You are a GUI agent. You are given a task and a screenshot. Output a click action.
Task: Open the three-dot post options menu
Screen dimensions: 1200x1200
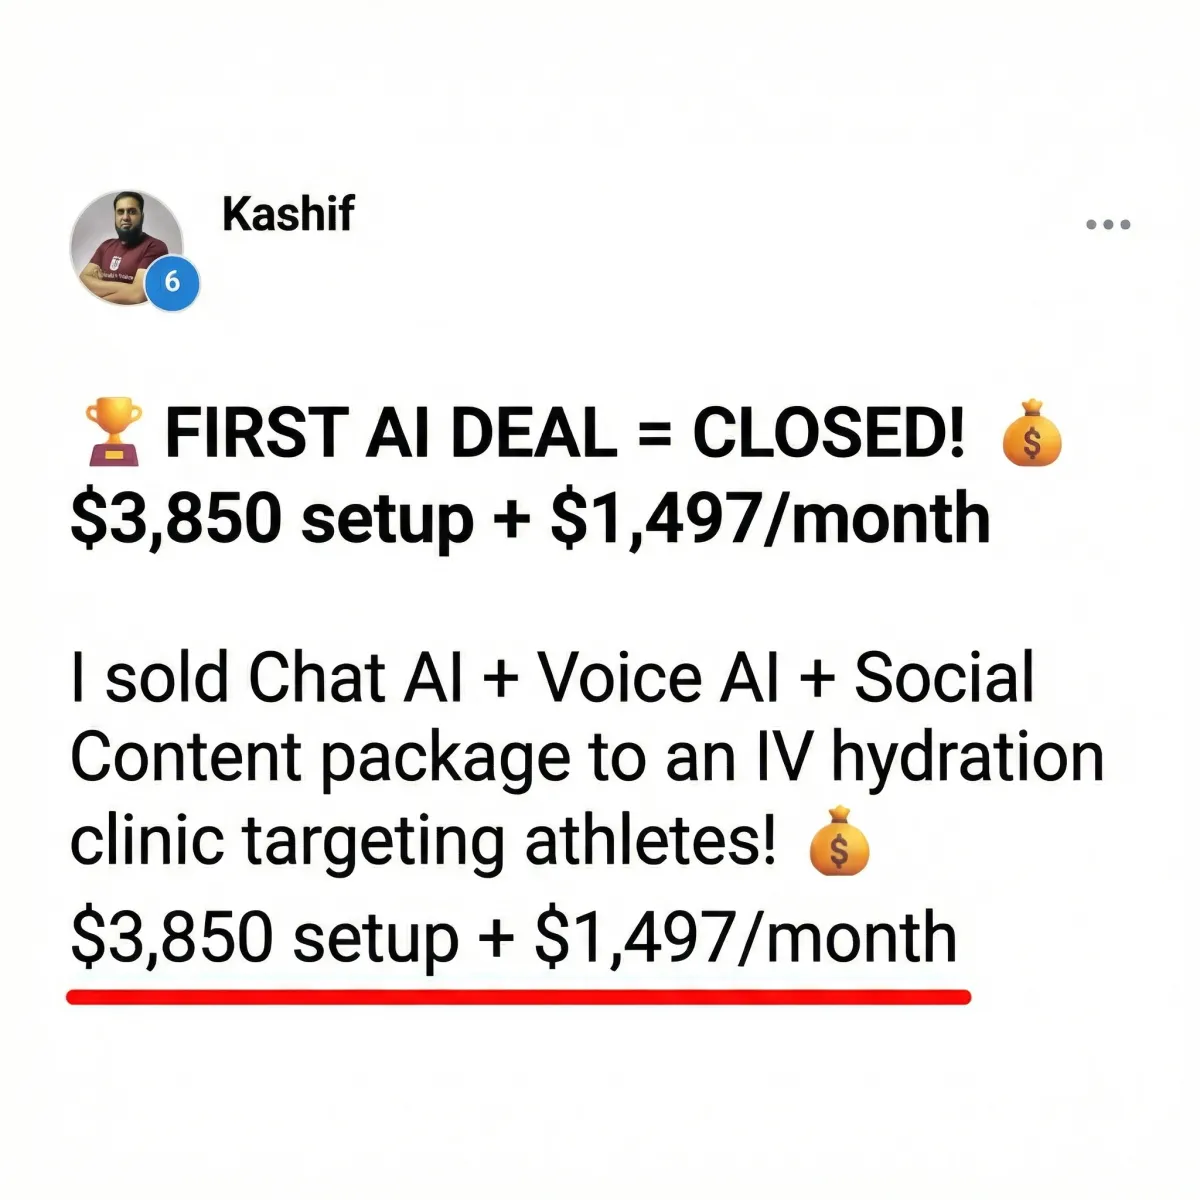point(1108,225)
